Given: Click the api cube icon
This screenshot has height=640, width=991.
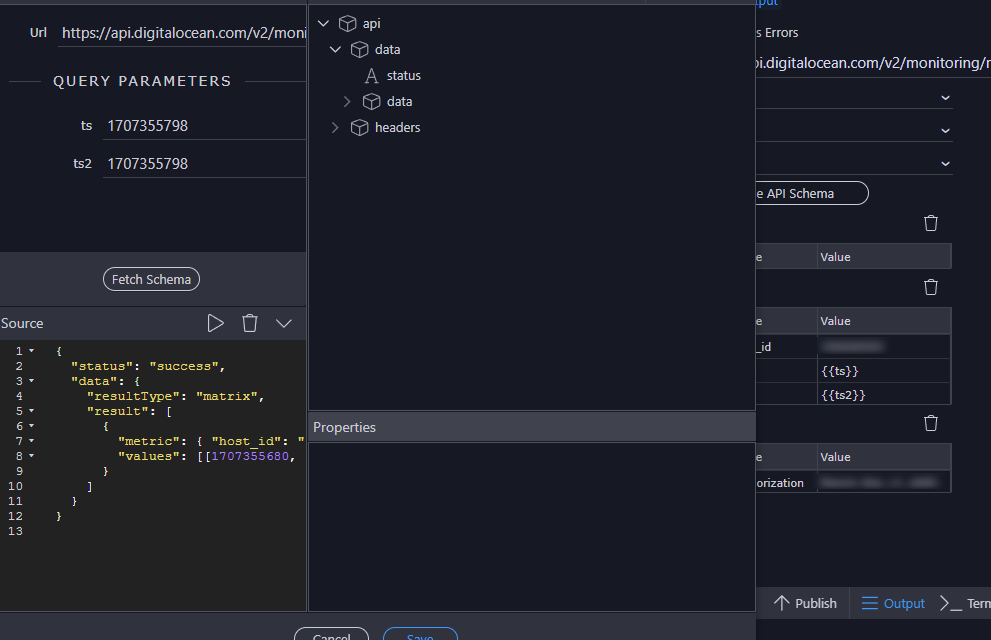Looking at the screenshot, I should pyautogui.click(x=348, y=23).
